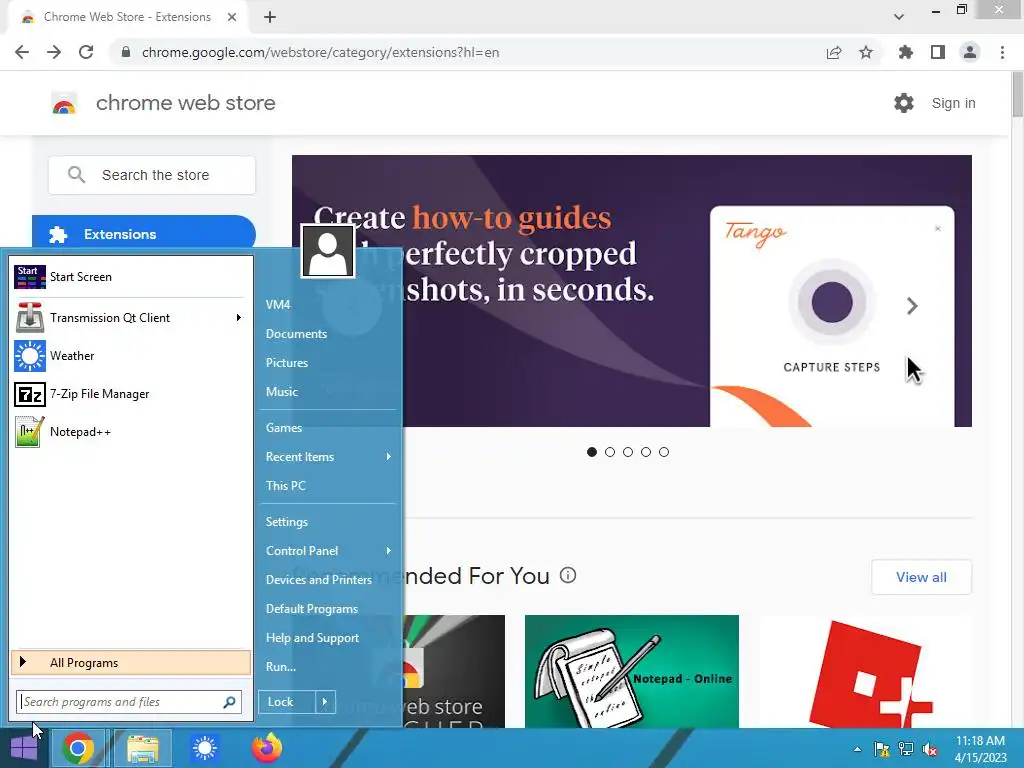Click Sign in on Web Store
This screenshot has width=1024, height=768.
coord(953,103)
